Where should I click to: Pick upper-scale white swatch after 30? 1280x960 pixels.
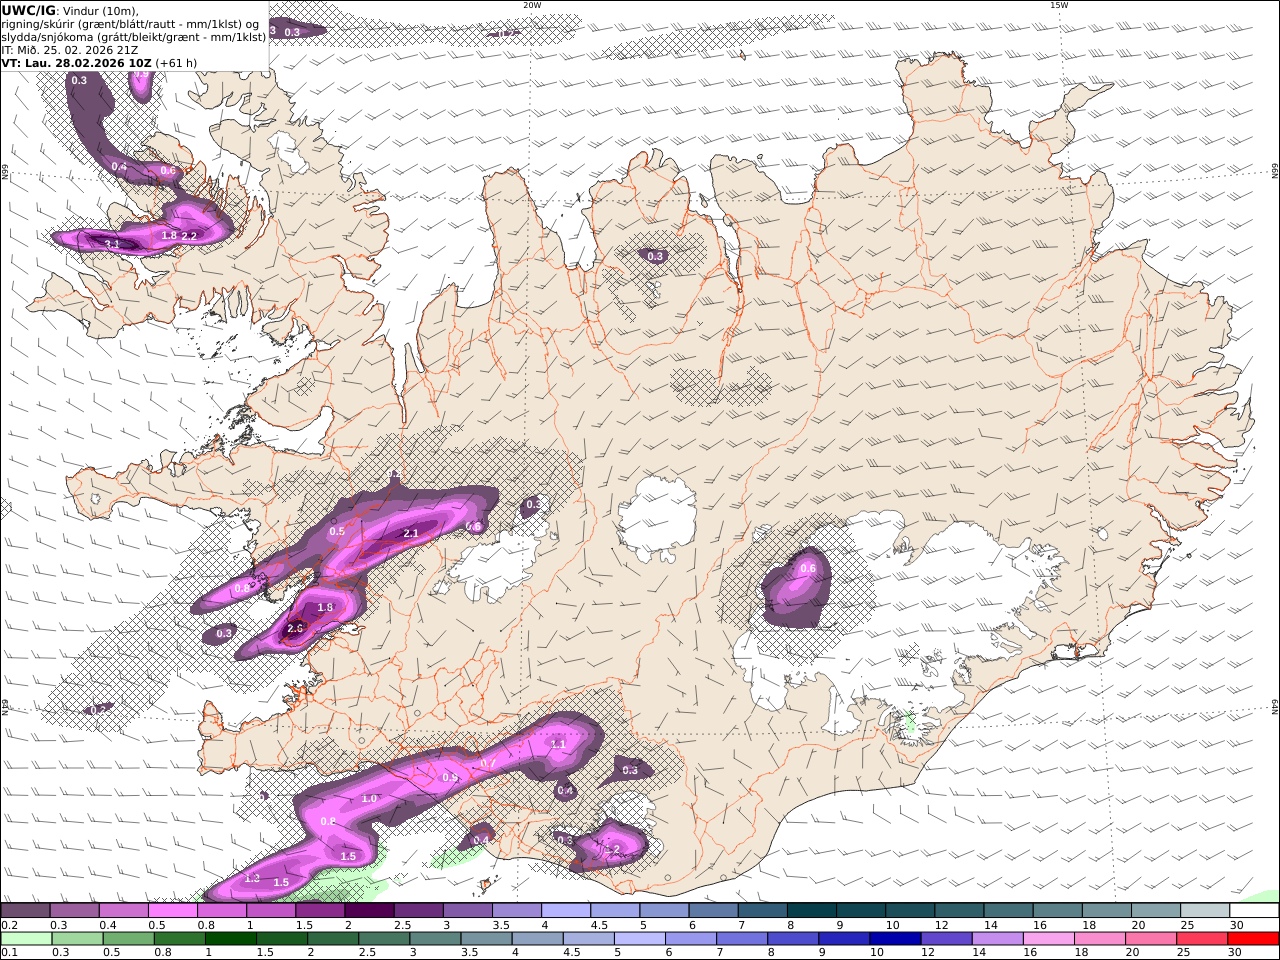pyautogui.click(x=1255, y=911)
